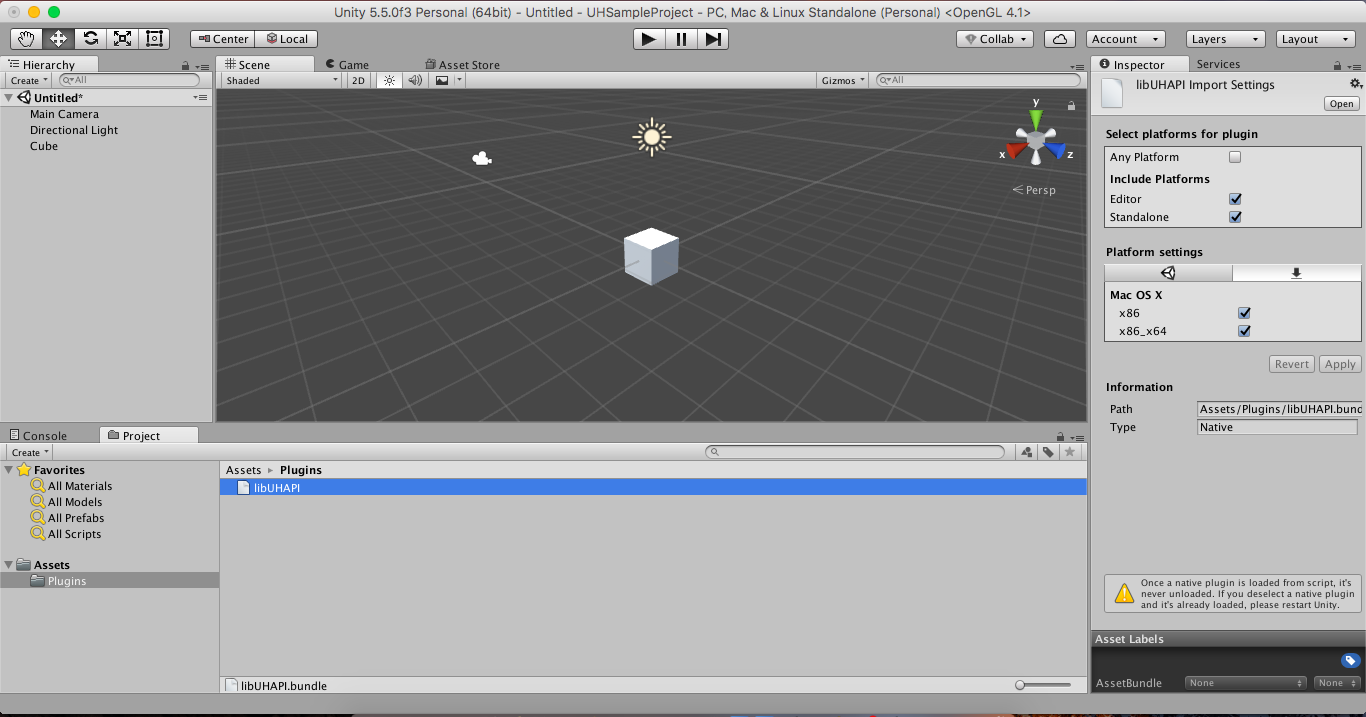Toggle the Center pivot button

(x=223, y=39)
